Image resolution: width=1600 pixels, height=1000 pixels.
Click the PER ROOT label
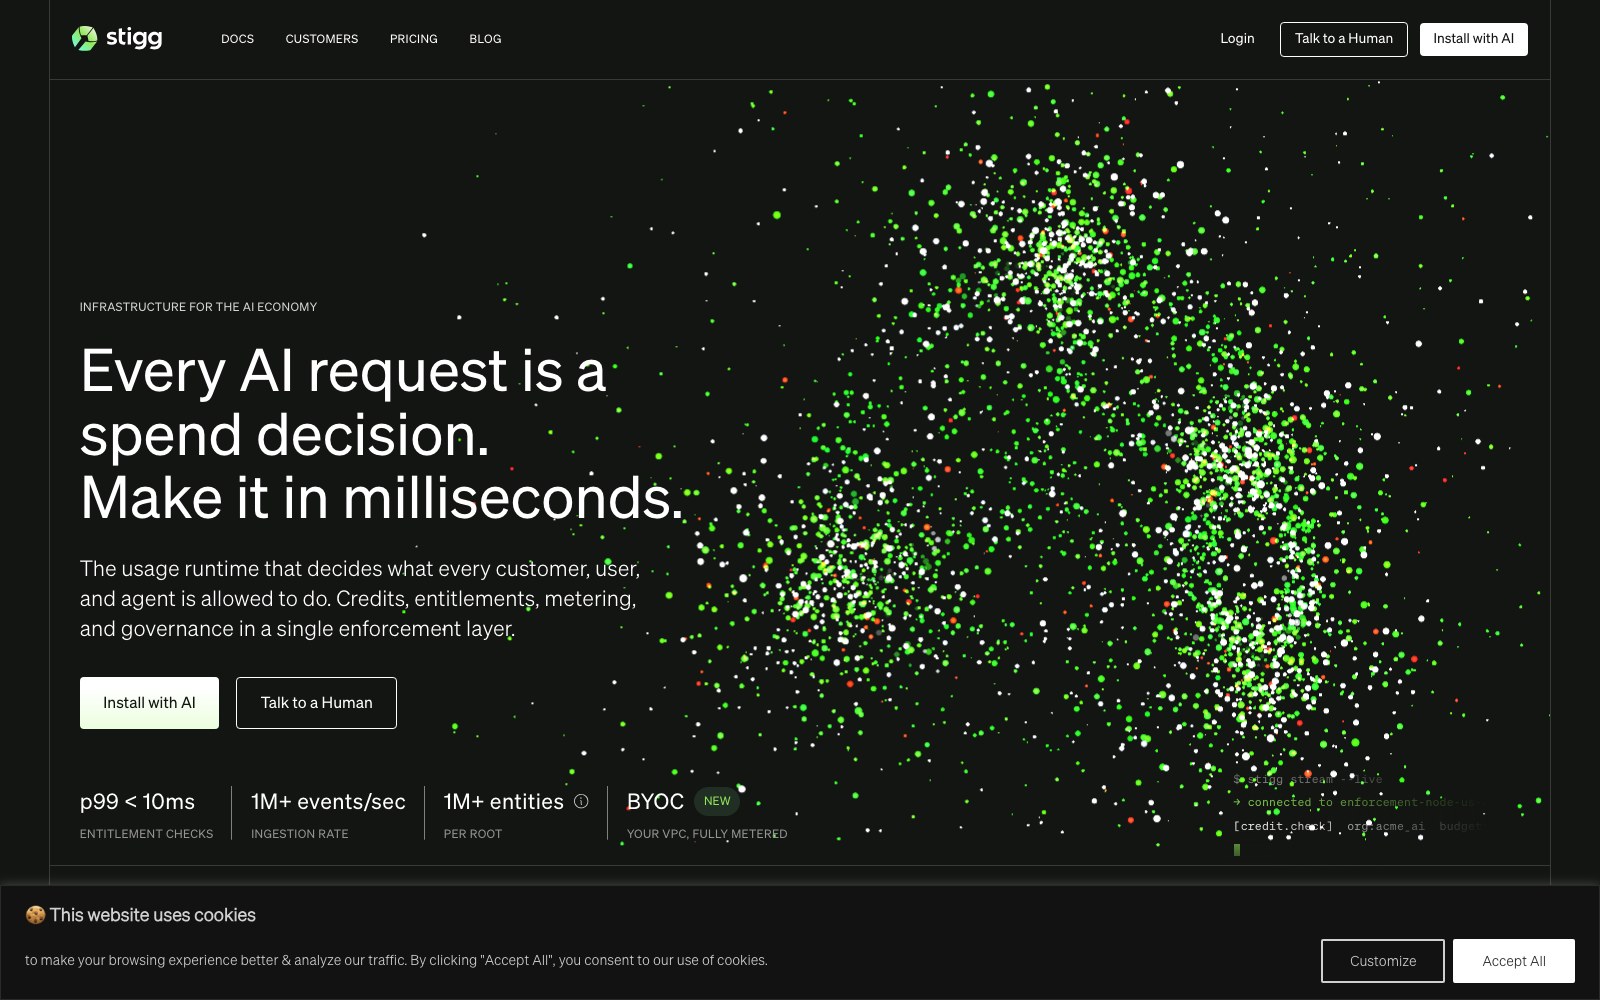(x=472, y=834)
